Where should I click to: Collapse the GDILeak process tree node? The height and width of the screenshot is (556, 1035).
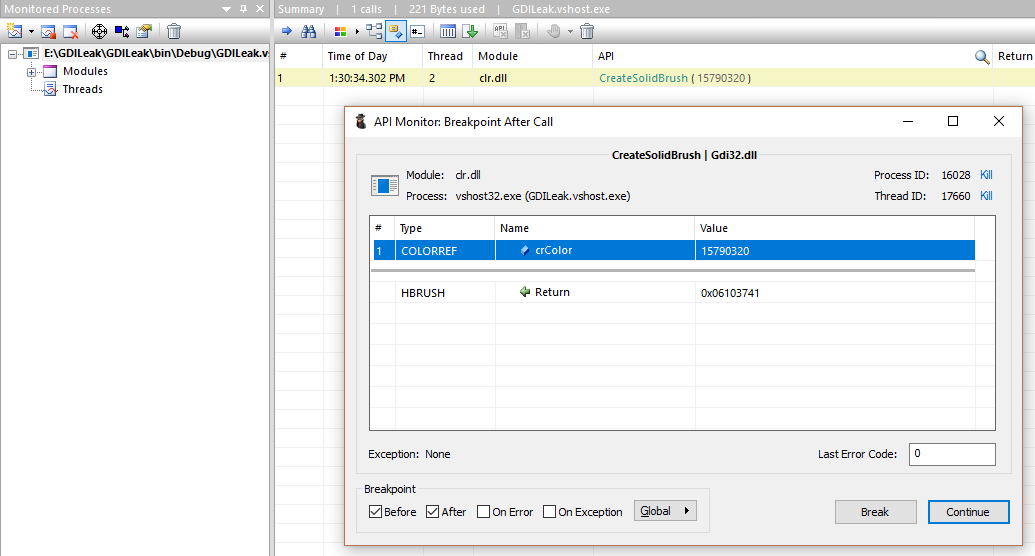[x=13, y=54]
